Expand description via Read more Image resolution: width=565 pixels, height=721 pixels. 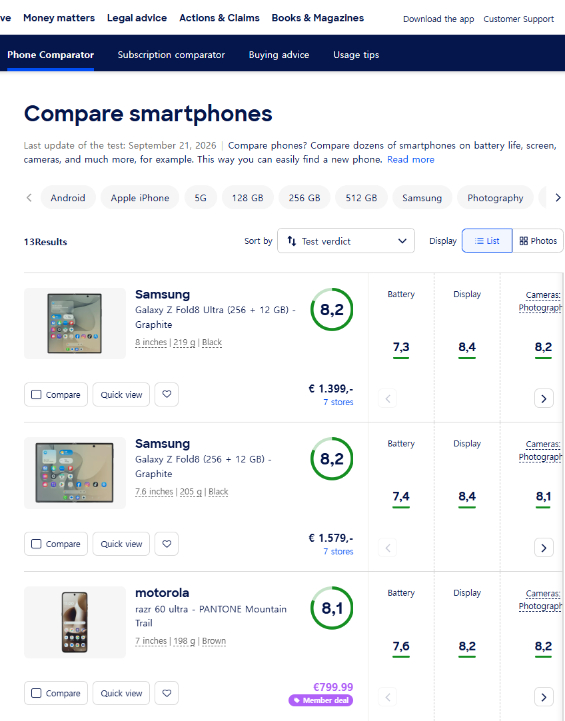click(x=411, y=160)
